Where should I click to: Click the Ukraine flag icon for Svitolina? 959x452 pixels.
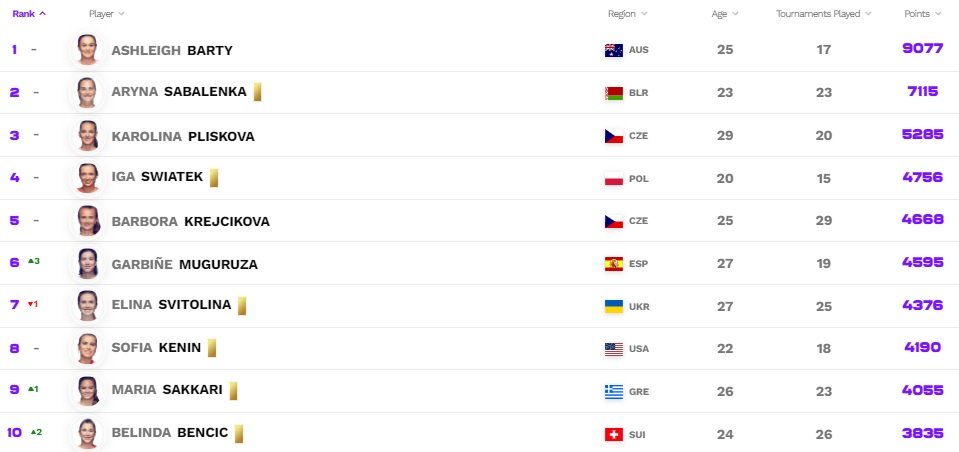click(614, 306)
